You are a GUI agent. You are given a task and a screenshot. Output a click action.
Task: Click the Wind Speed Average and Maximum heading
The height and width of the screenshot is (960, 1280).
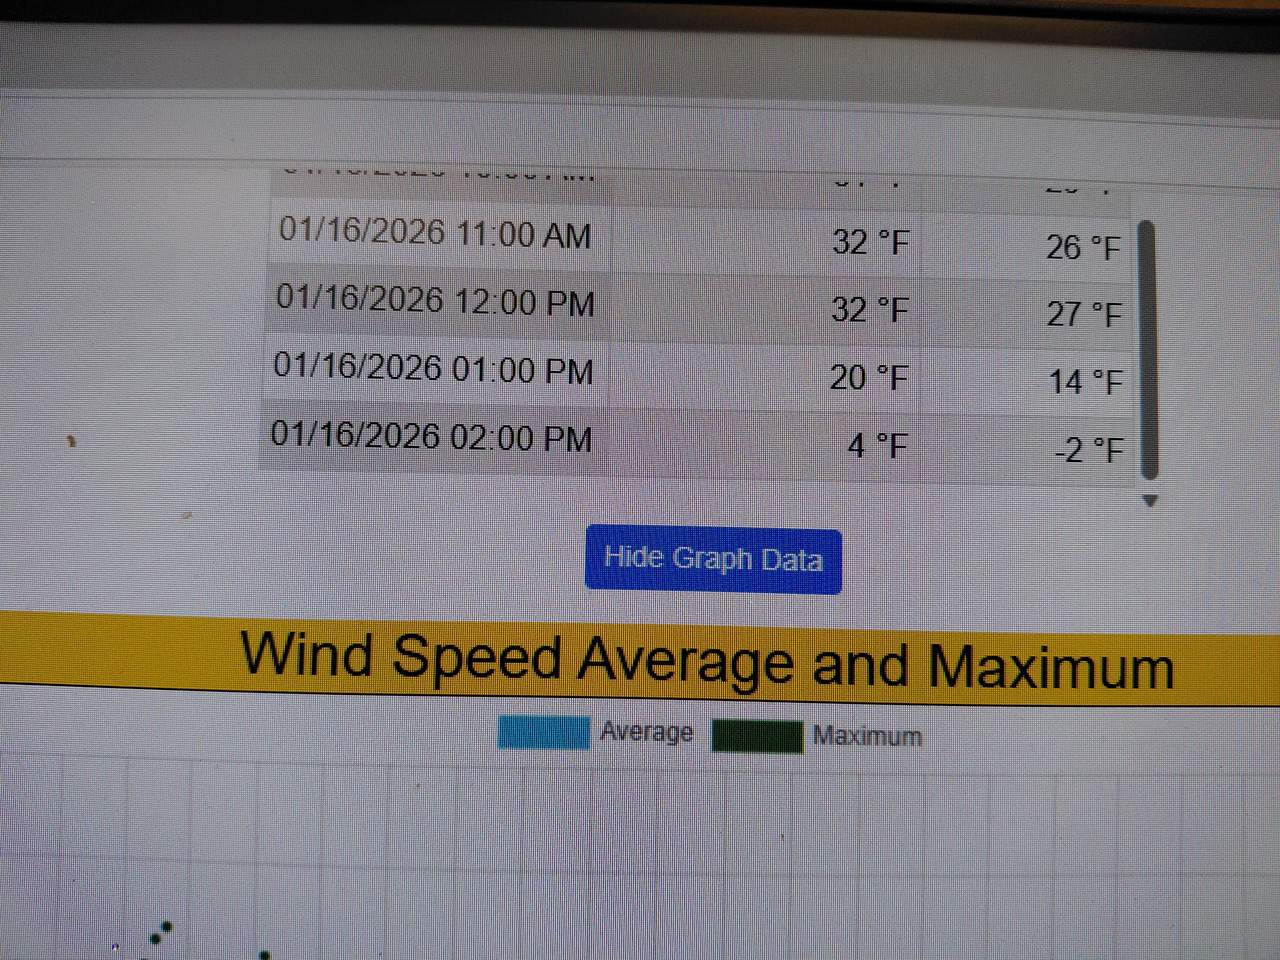(x=707, y=661)
